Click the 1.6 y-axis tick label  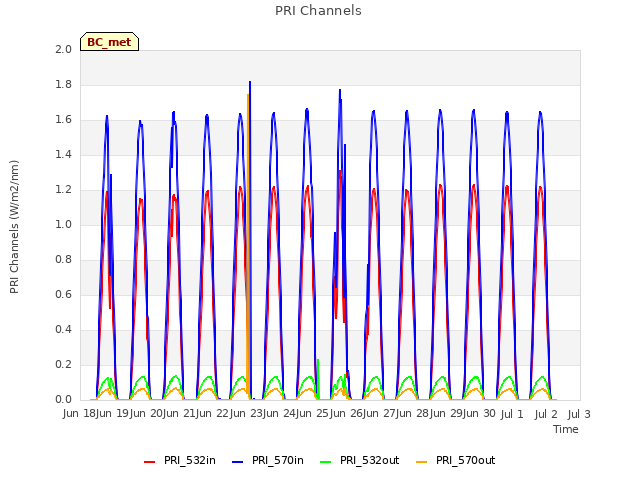point(64,120)
